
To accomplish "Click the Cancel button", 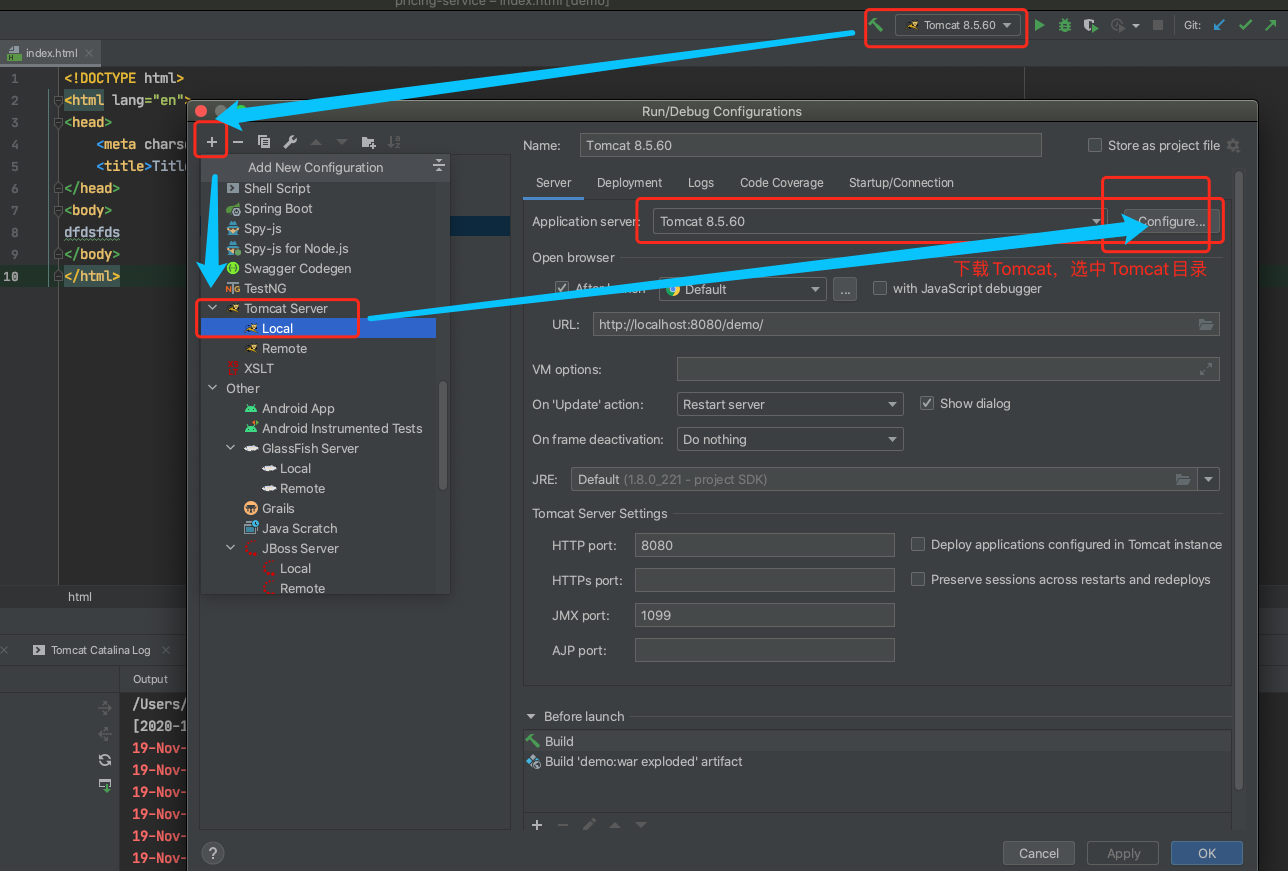I will (x=1039, y=853).
